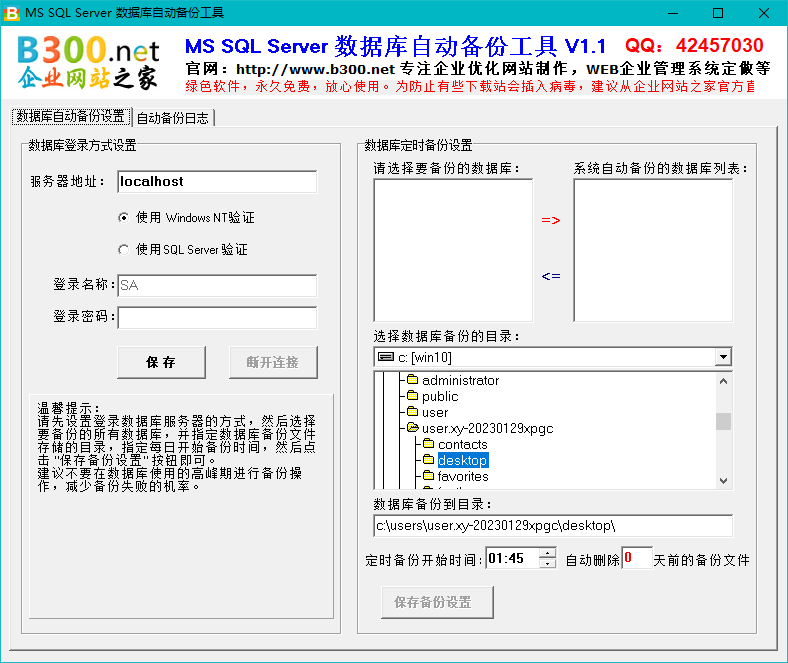This screenshot has width=788, height=663.
Task: Open the c: [win10] drive dropdown
Action: (x=723, y=357)
